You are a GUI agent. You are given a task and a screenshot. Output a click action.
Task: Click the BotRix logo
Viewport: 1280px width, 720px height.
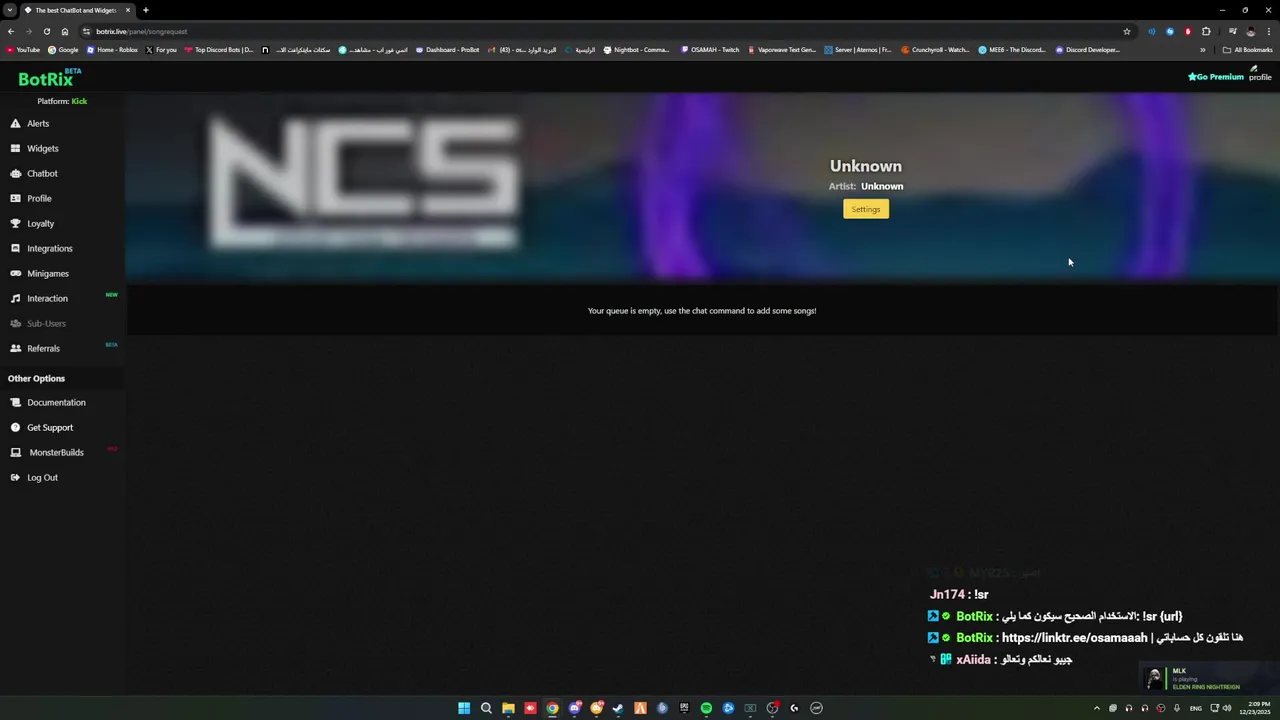click(x=49, y=78)
